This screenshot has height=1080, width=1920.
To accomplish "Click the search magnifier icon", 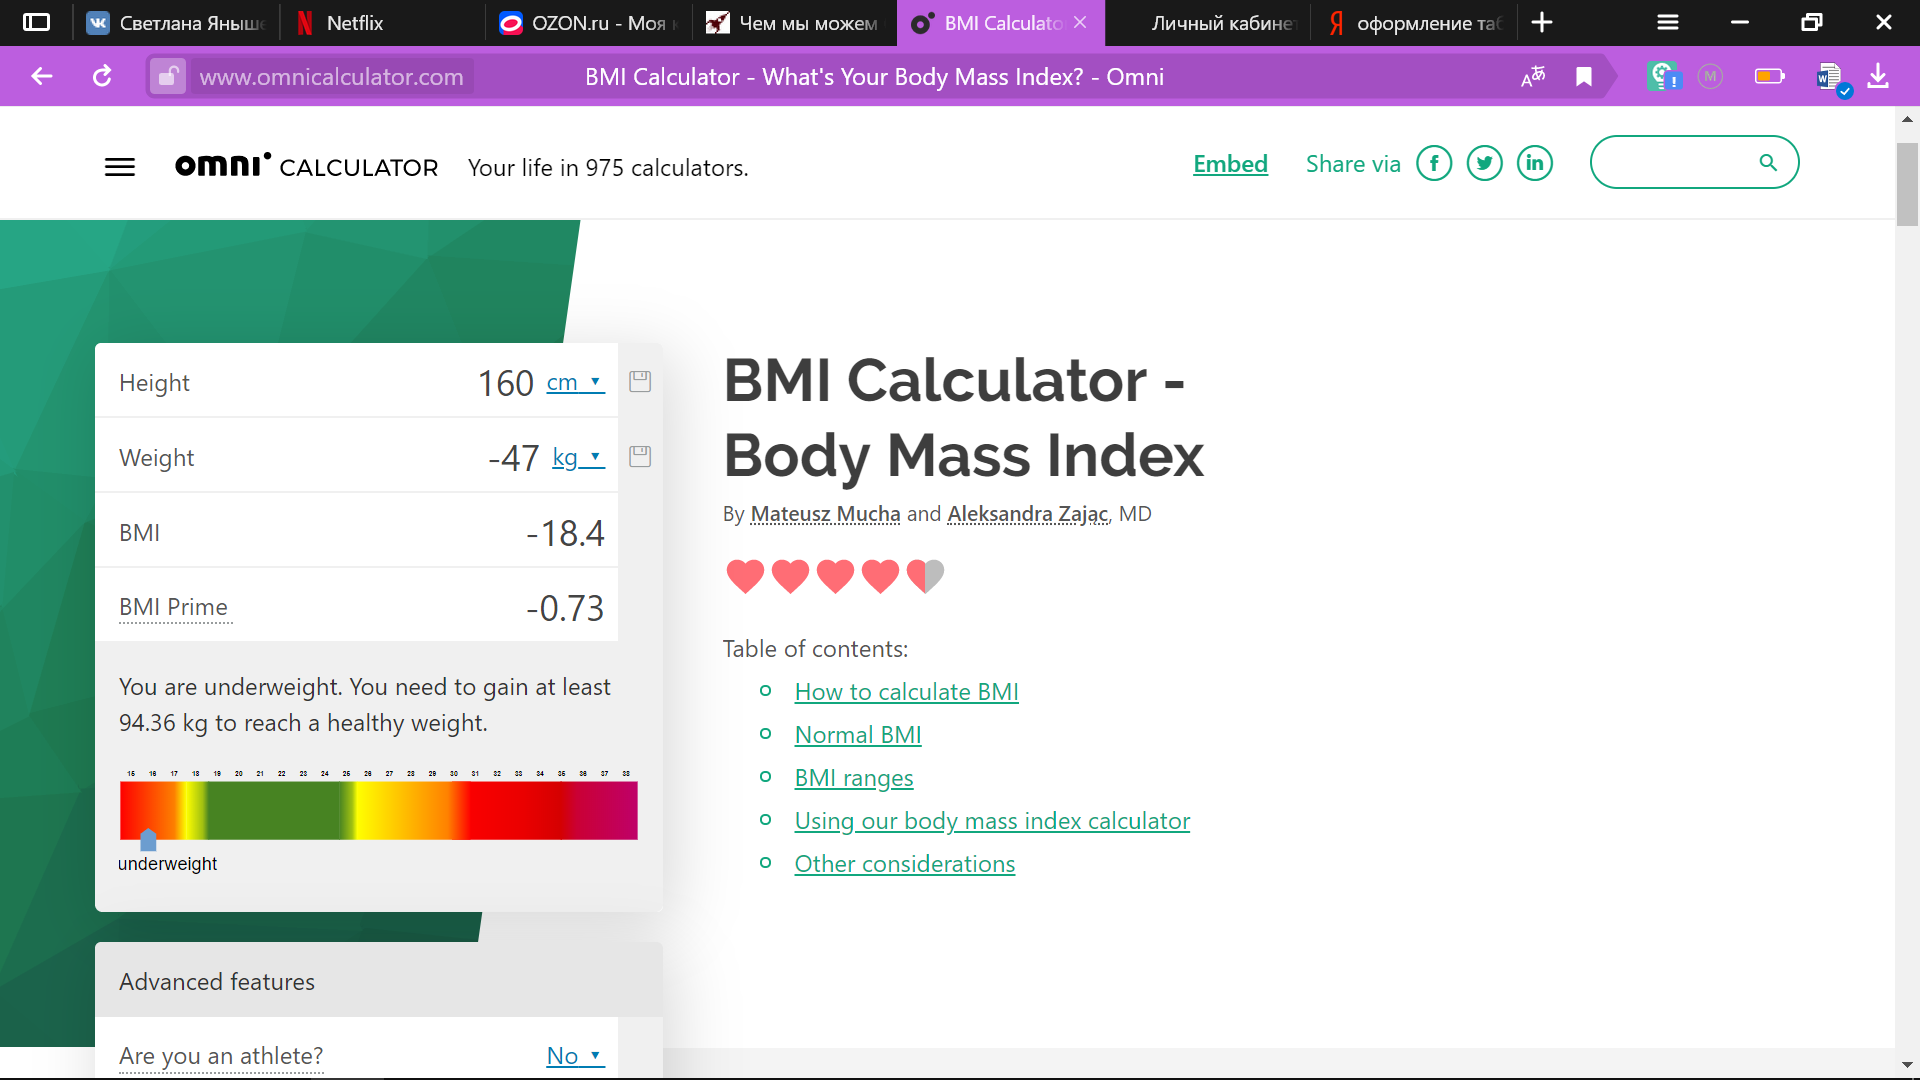I will (1767, 162).
